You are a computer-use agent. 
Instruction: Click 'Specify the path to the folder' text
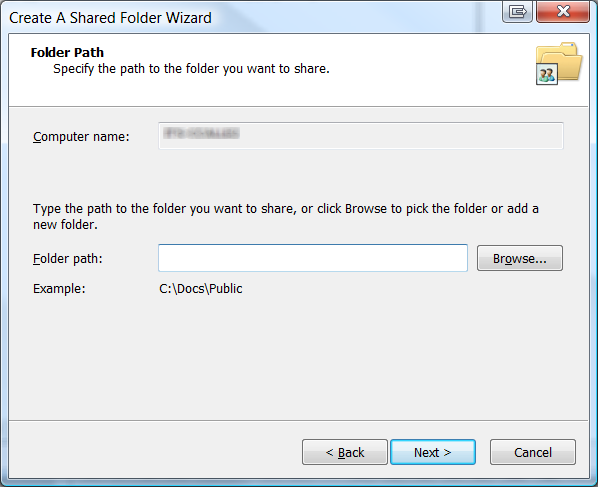pyautogui.click(x=191, y=69)
